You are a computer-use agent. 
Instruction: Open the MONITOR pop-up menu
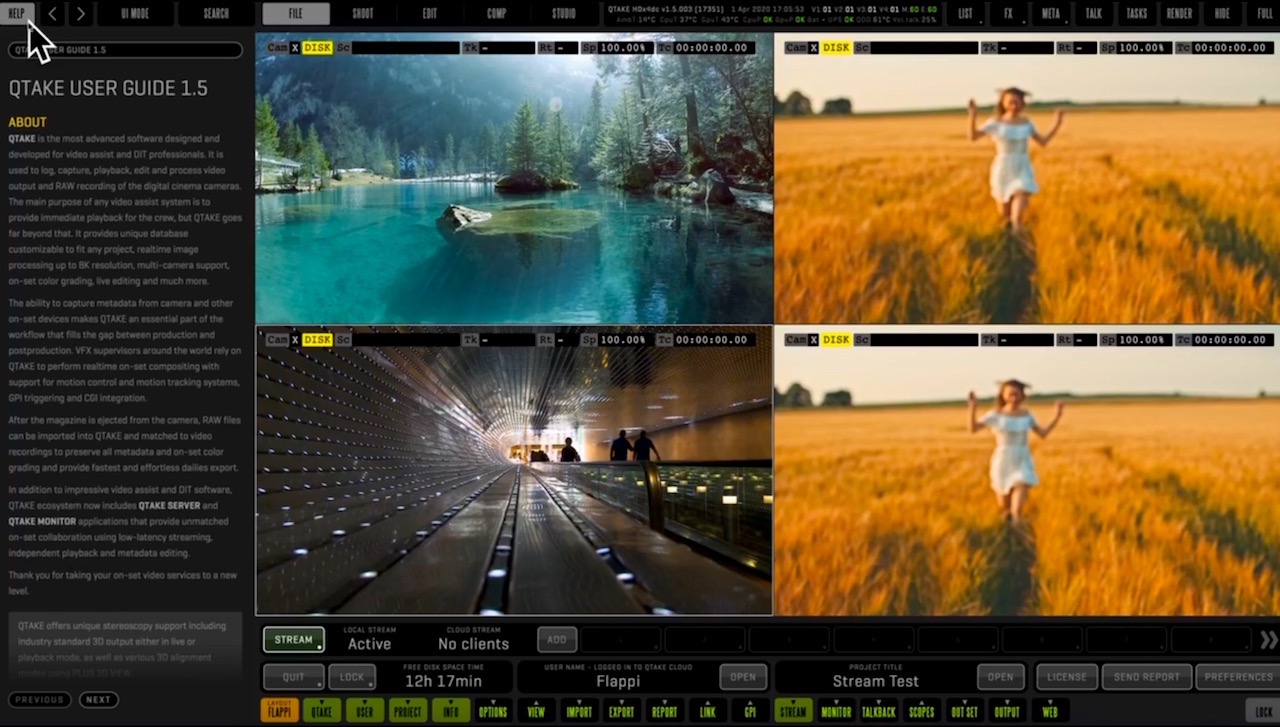(836, 712)
